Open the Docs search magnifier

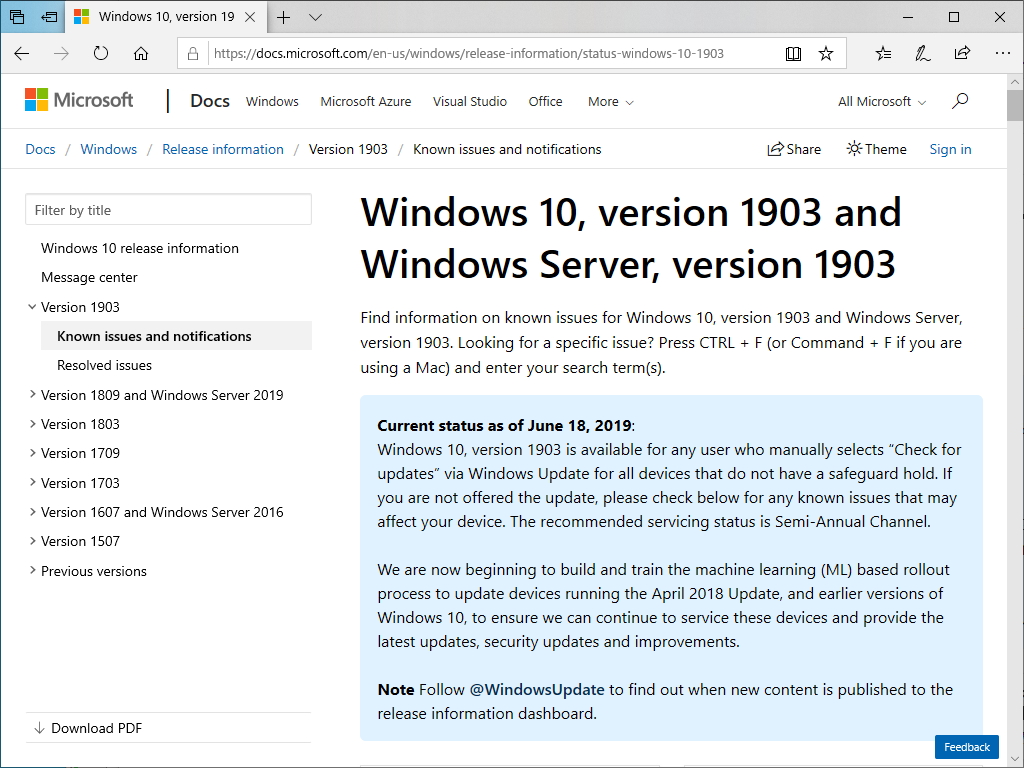pos(960,100)
